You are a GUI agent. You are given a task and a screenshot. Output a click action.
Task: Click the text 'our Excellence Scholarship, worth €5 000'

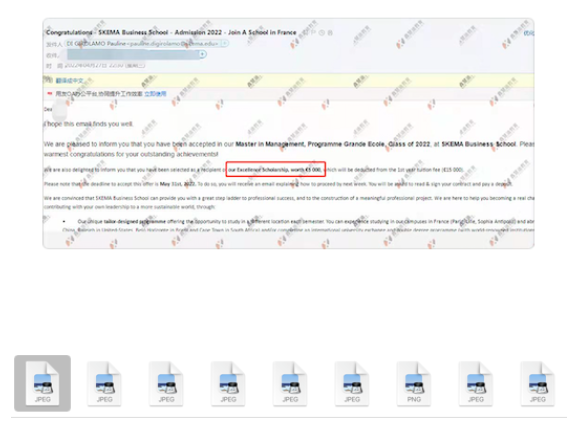[275, 170]
